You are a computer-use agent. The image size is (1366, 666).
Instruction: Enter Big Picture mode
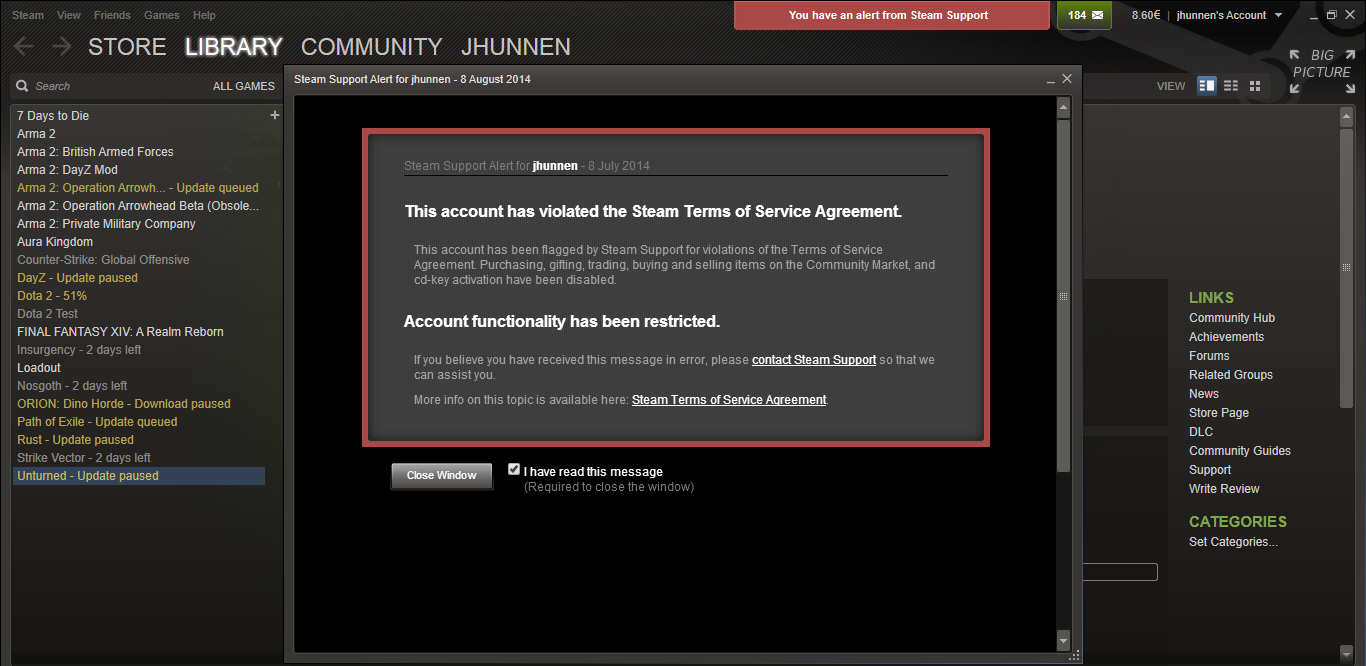(x=1321, y=71)
